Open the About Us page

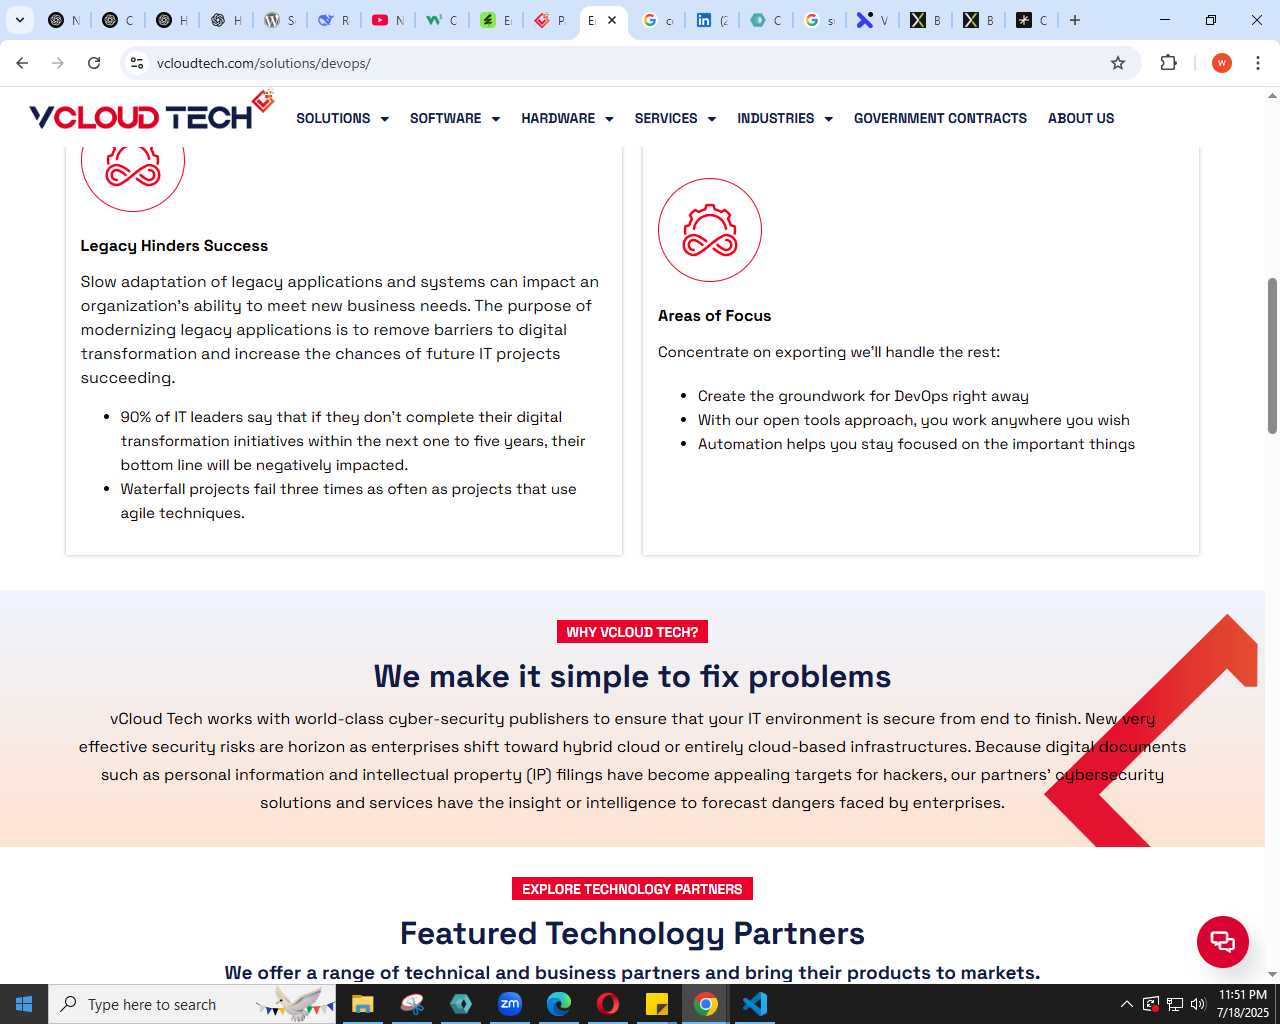(x=1081, y=118)
